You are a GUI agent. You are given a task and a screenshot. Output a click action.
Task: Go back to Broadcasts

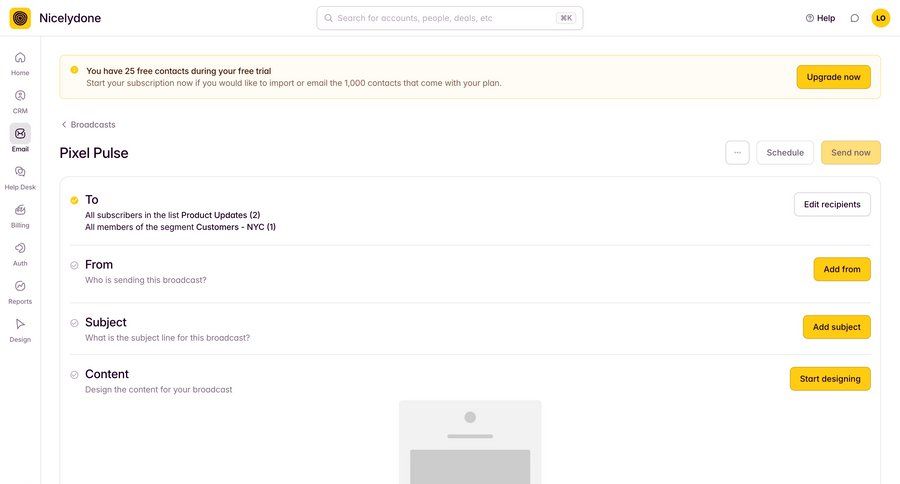pos(88,125)
